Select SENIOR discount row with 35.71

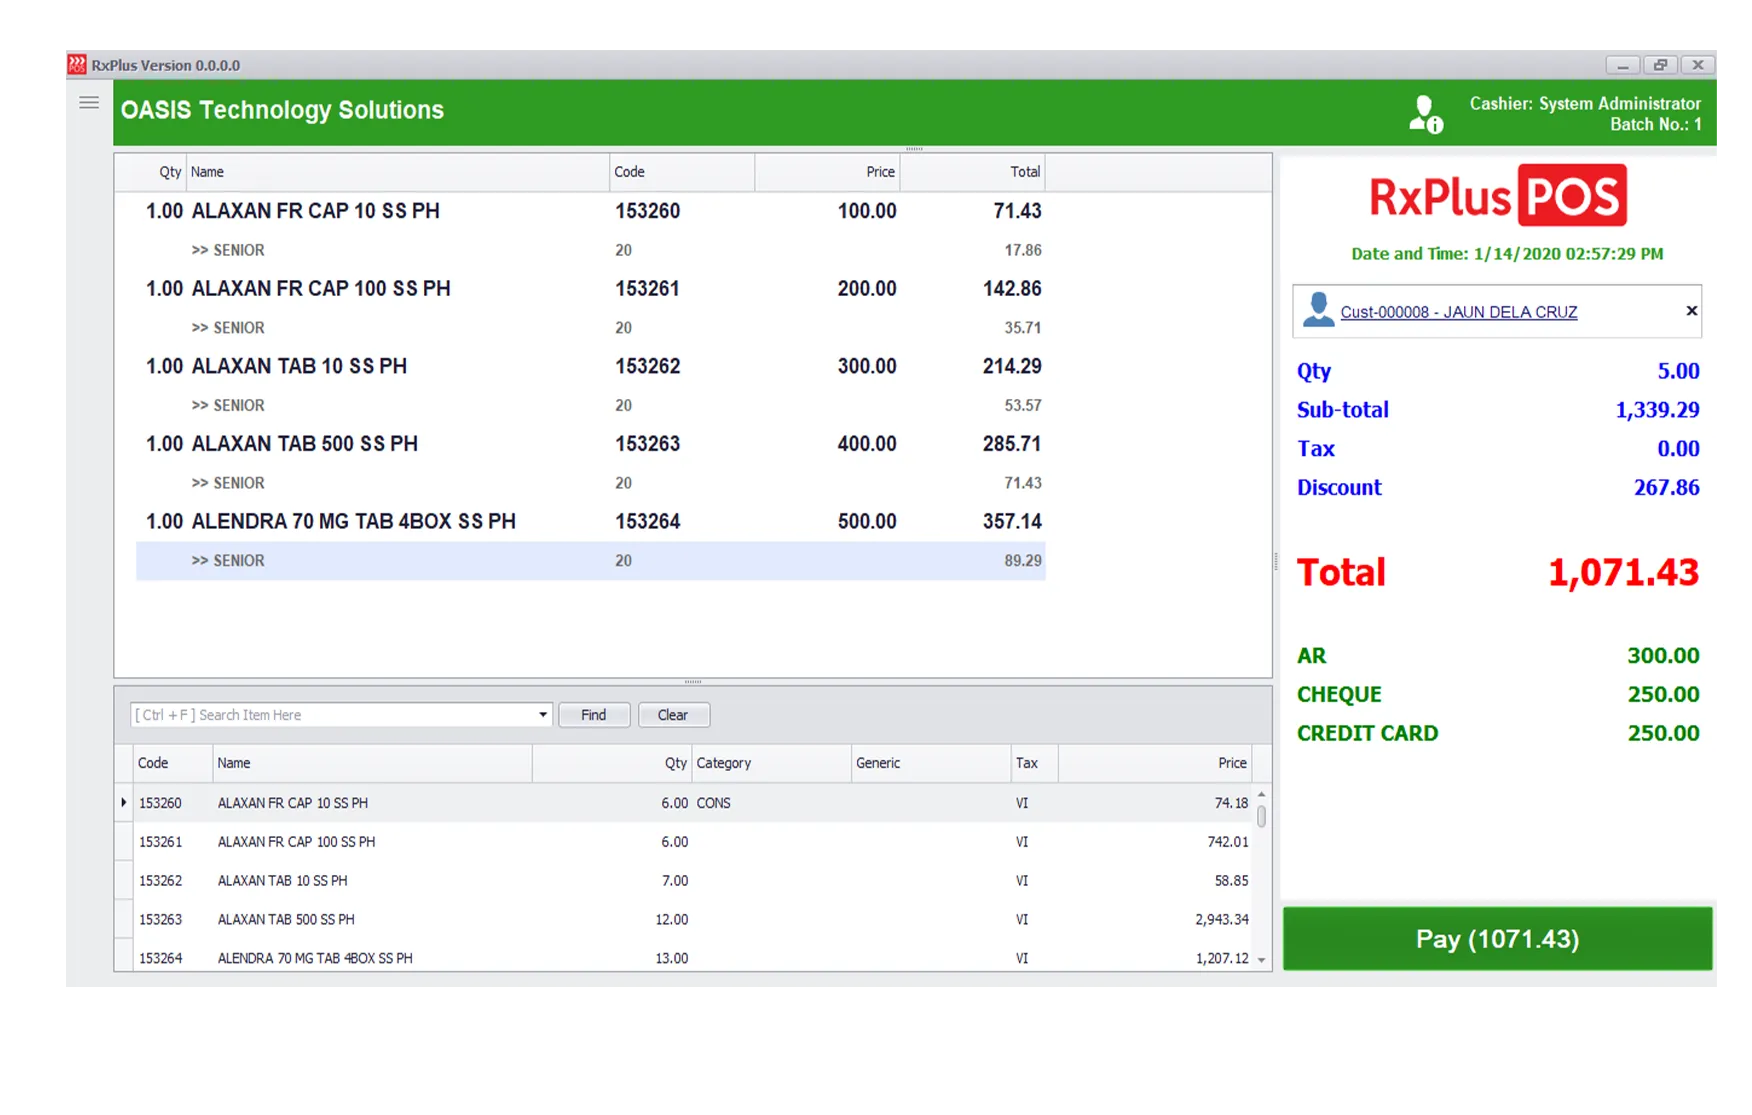(591, 328)
